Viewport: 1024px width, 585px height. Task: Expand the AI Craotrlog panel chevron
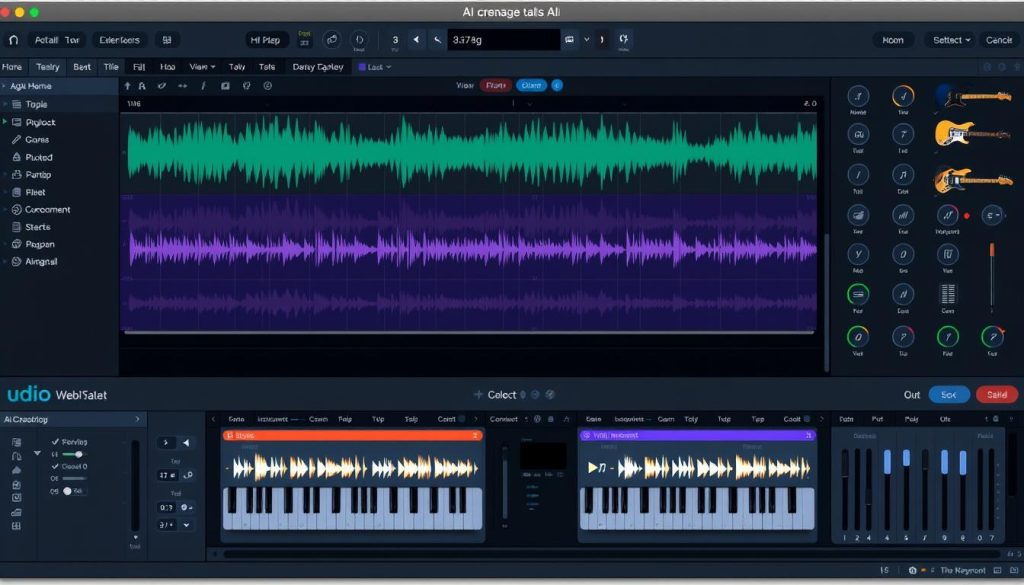[137, 419]
